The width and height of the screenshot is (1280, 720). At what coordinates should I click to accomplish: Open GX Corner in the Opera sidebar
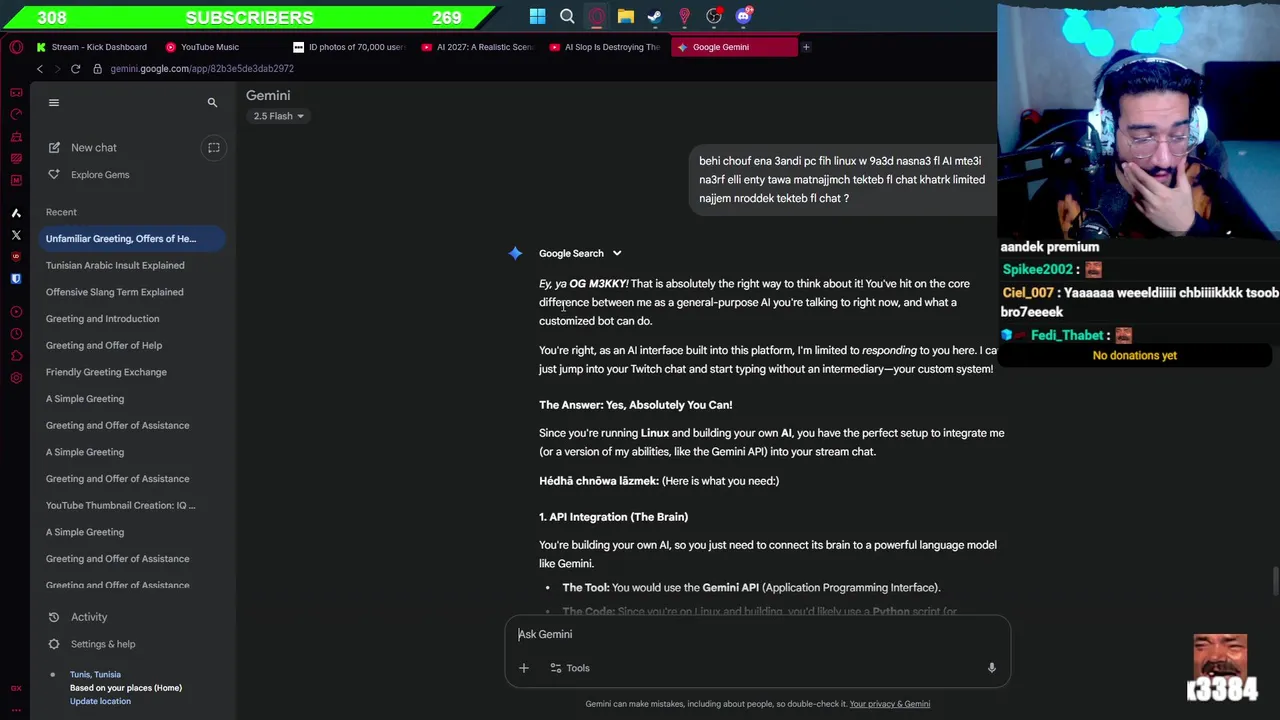point(16,92)
